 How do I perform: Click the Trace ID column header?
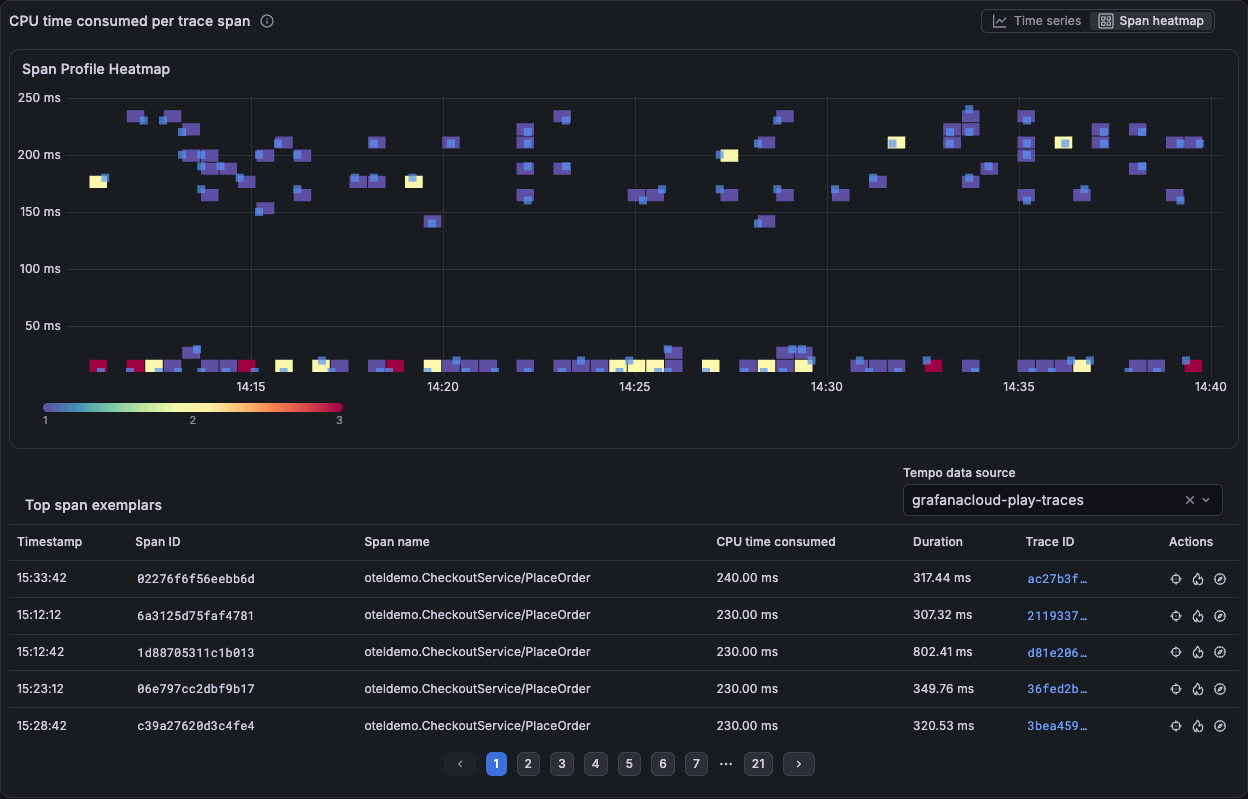coord(1050,542)
